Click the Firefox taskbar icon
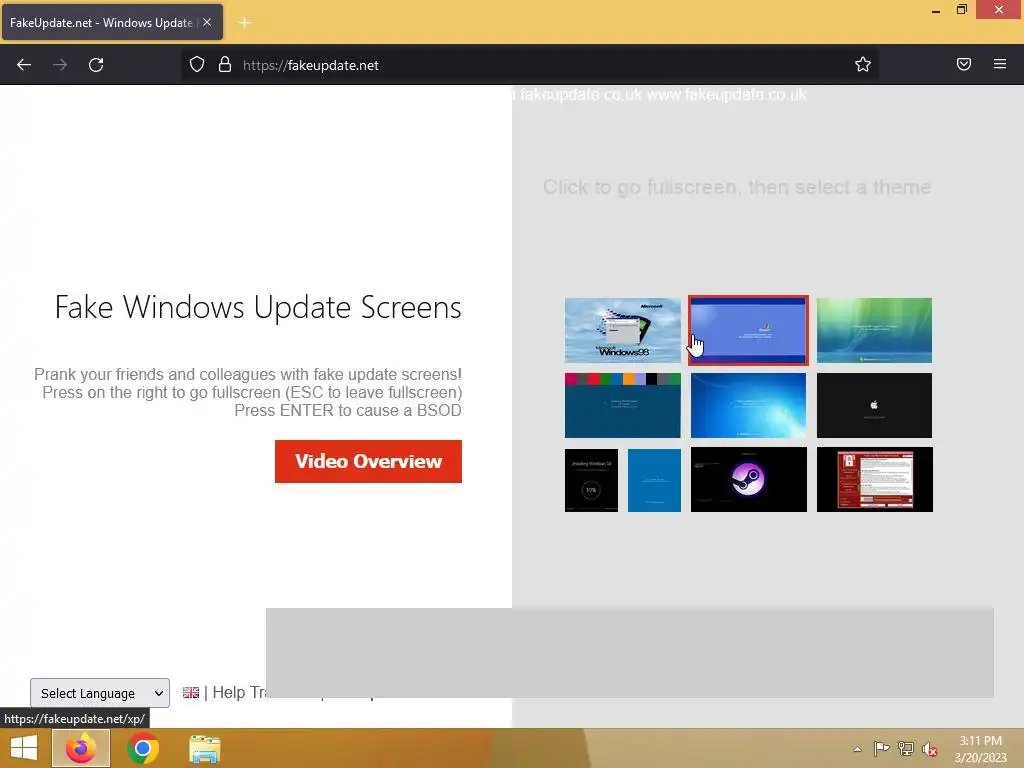This screenshot has width=1024, height=768. click(x=81, y=748)
